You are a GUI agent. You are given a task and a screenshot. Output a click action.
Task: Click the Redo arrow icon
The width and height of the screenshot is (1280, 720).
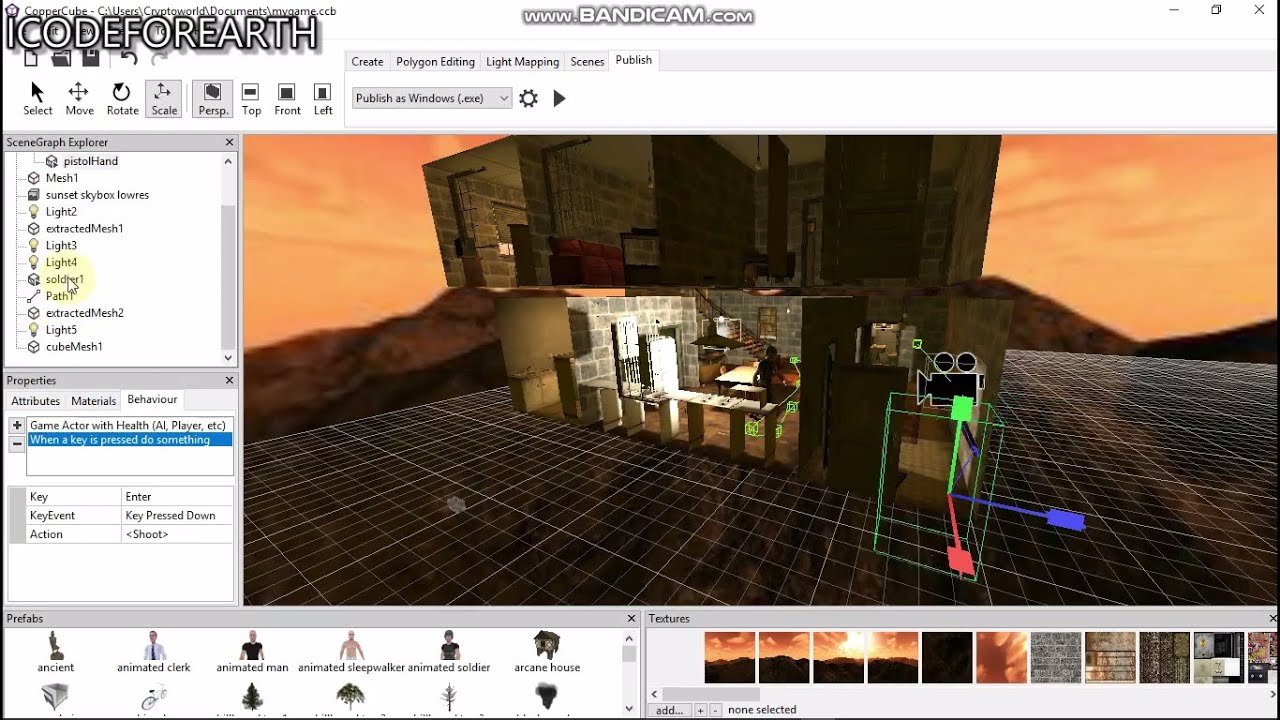[159, 58]
